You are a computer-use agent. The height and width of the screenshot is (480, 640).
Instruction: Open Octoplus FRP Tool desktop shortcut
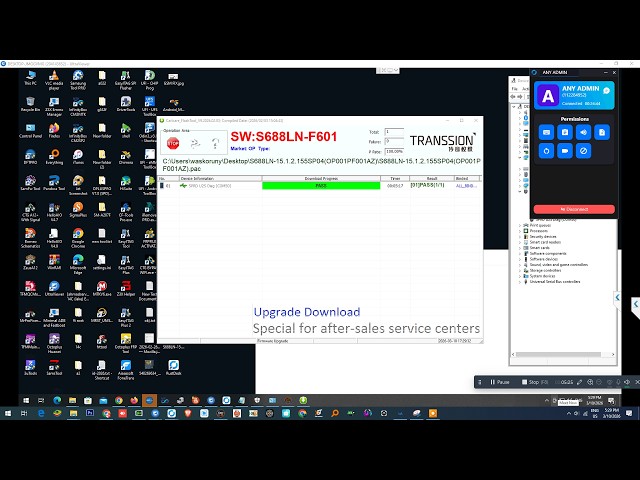coord(126,343)
